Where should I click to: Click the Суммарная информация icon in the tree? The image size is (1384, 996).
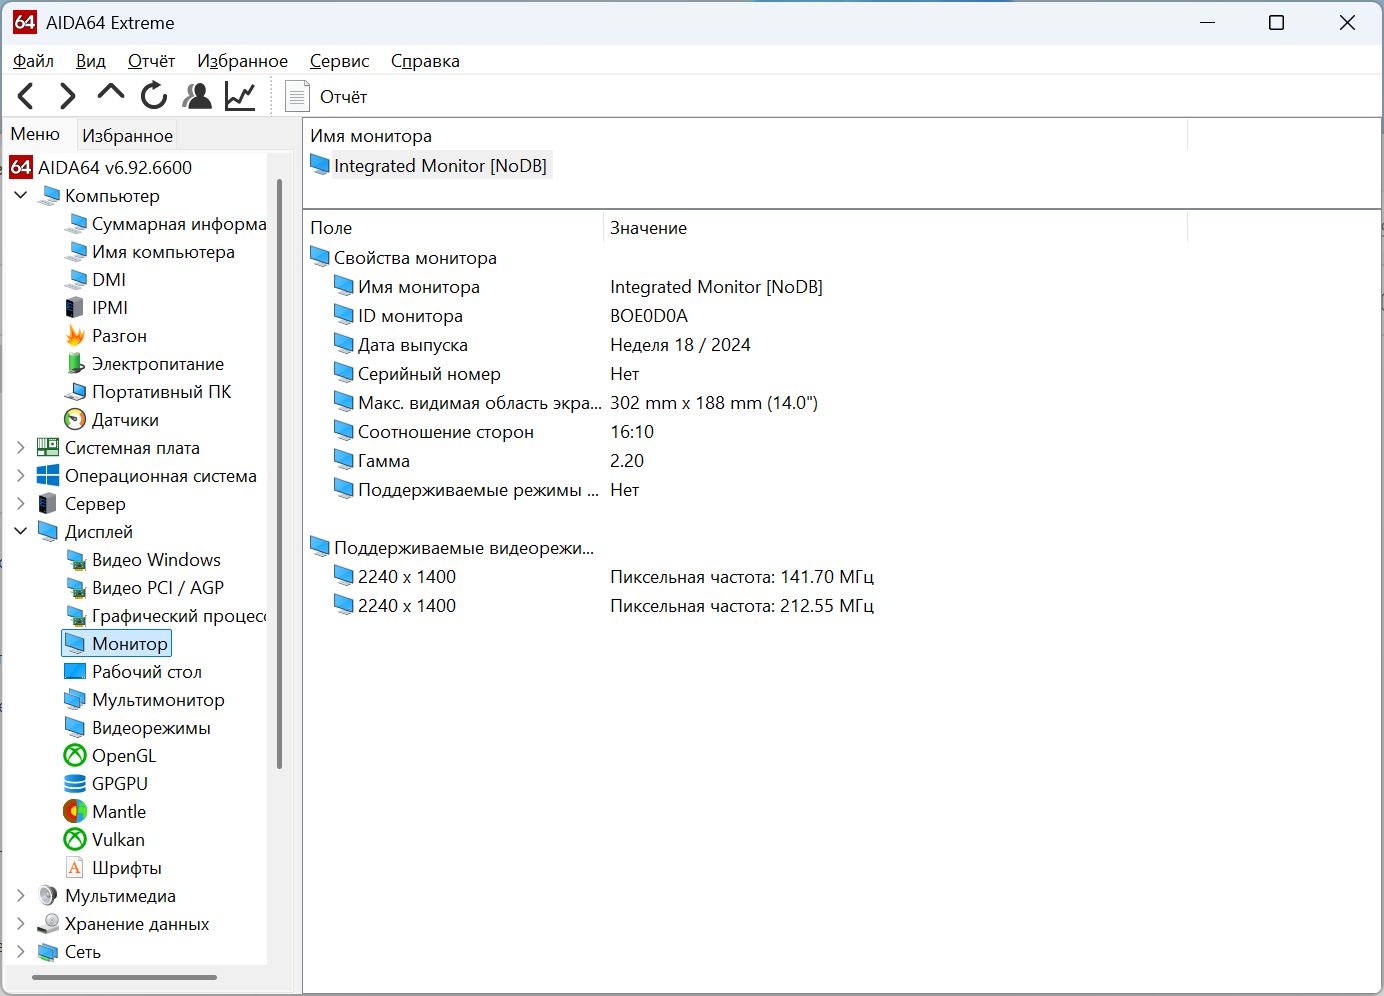point(75,223)
